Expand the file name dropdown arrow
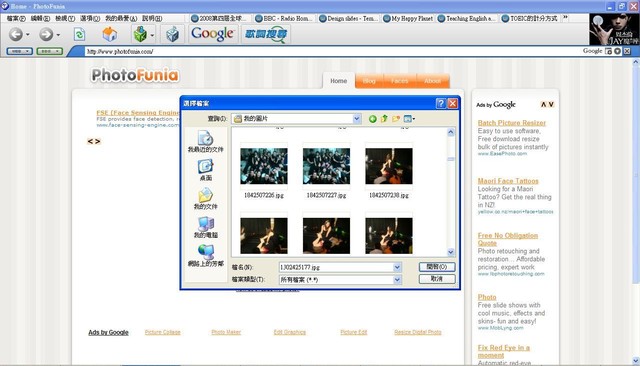640x366 pixels. (397, 267)
